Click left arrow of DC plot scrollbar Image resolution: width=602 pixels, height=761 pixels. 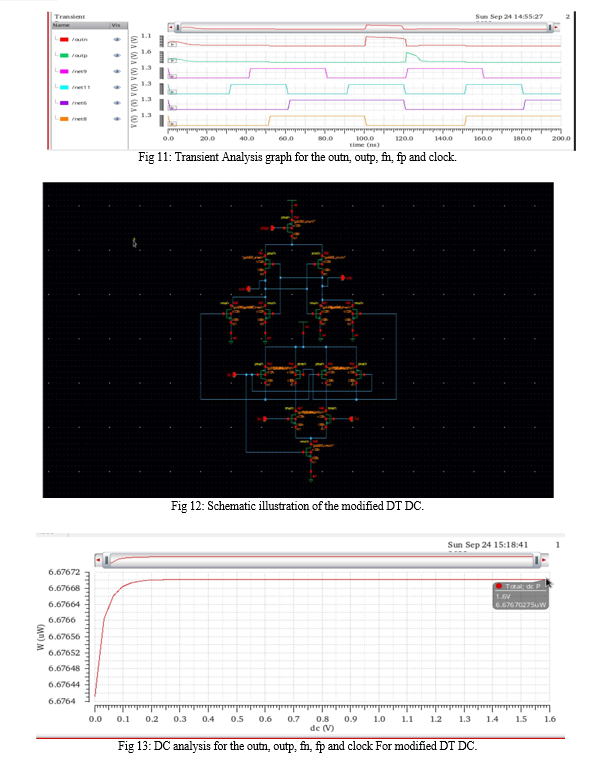click(x=98, y=560)
